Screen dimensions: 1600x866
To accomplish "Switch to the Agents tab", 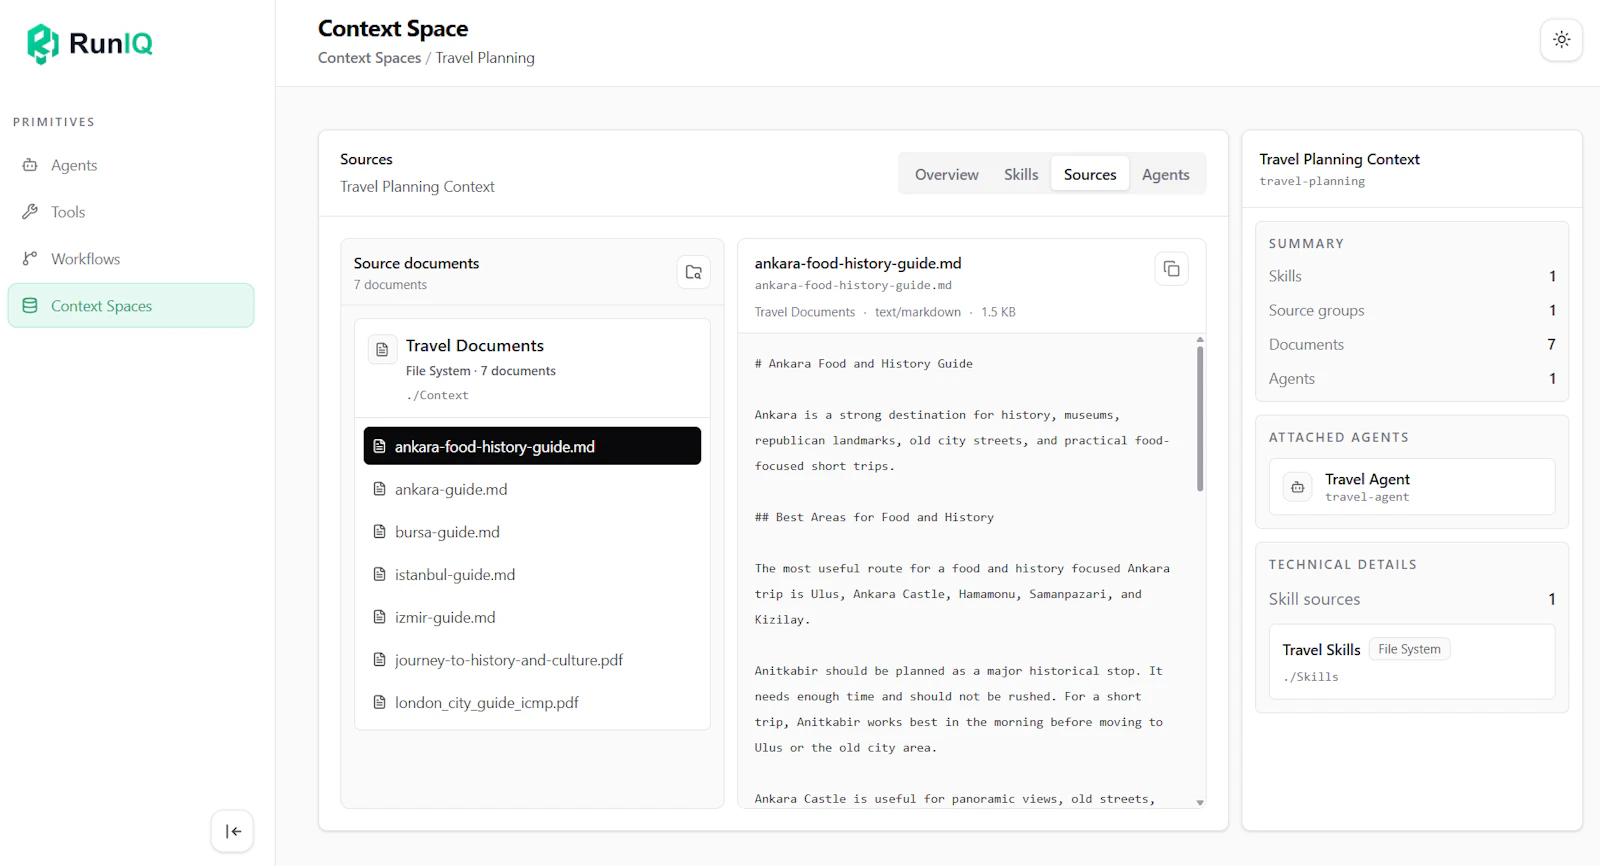I will click(1165, 174).
